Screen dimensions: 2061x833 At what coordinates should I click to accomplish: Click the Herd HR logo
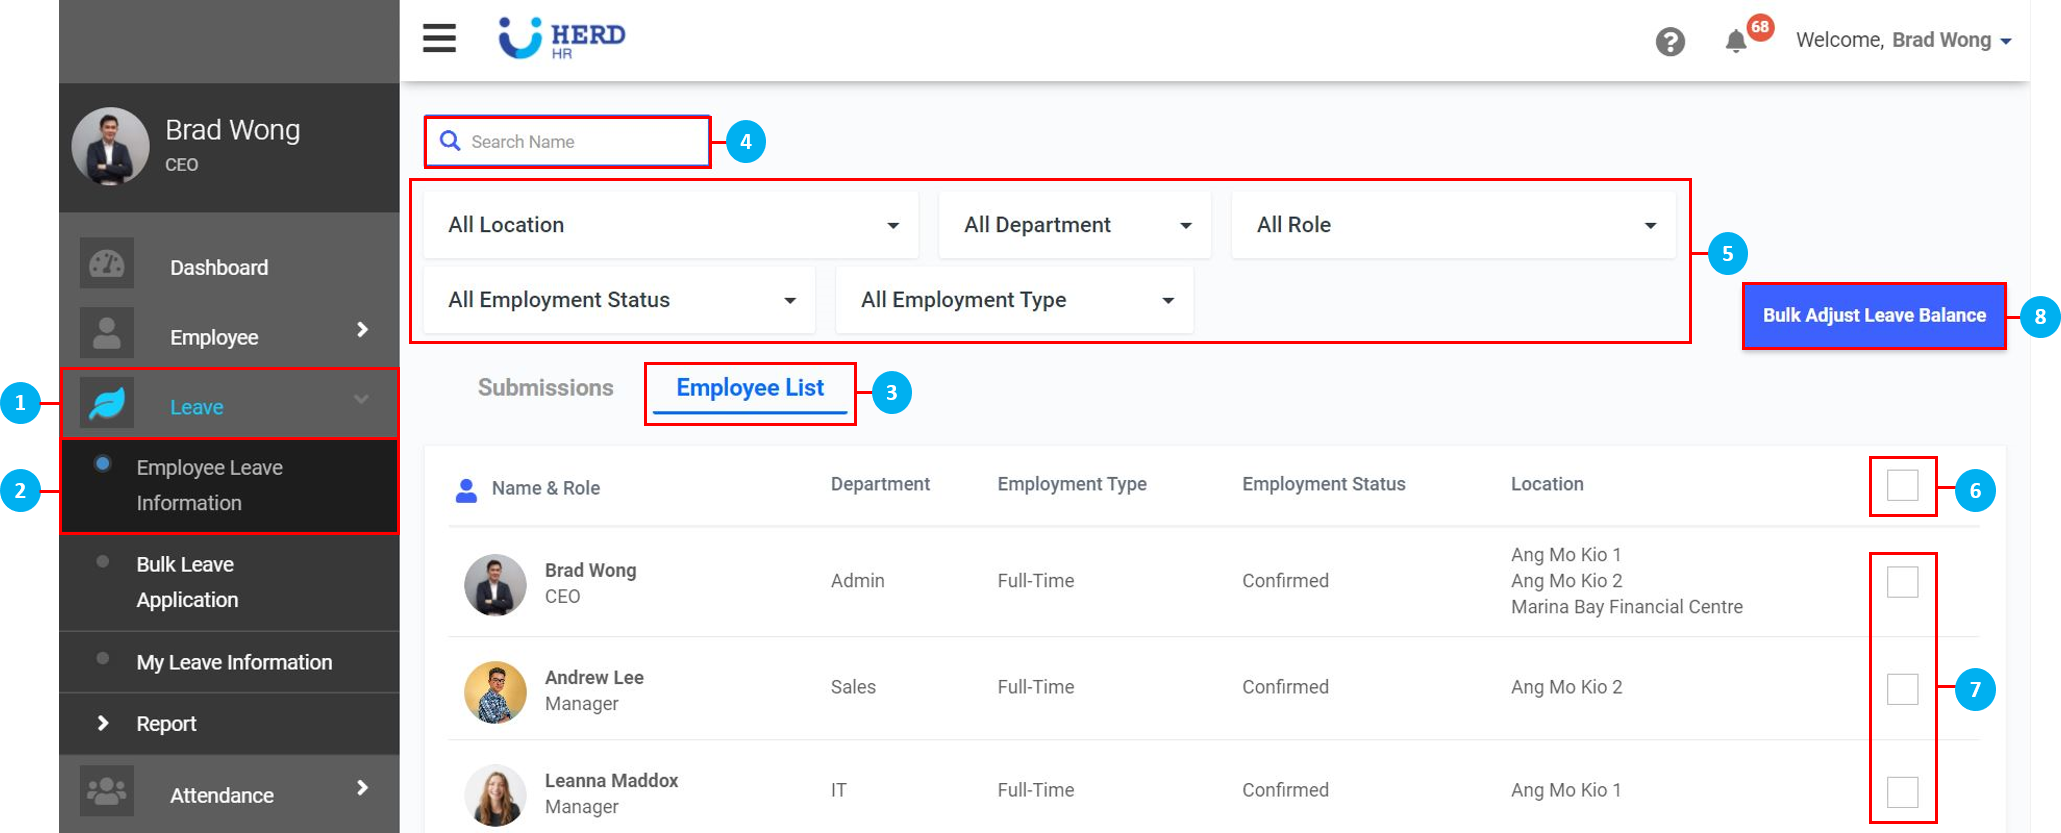(562, 38)
